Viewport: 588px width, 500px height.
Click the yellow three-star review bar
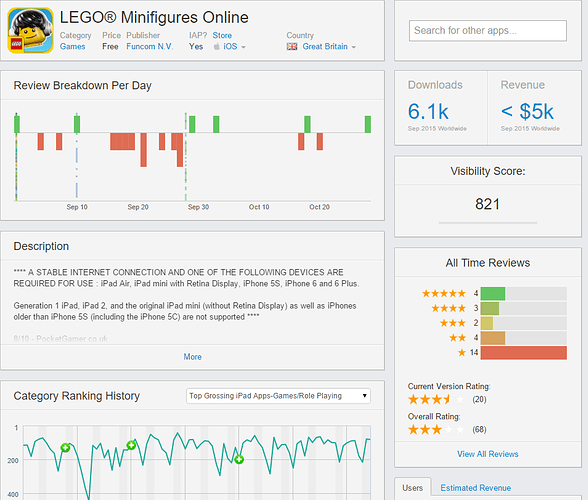click(487, 323)
